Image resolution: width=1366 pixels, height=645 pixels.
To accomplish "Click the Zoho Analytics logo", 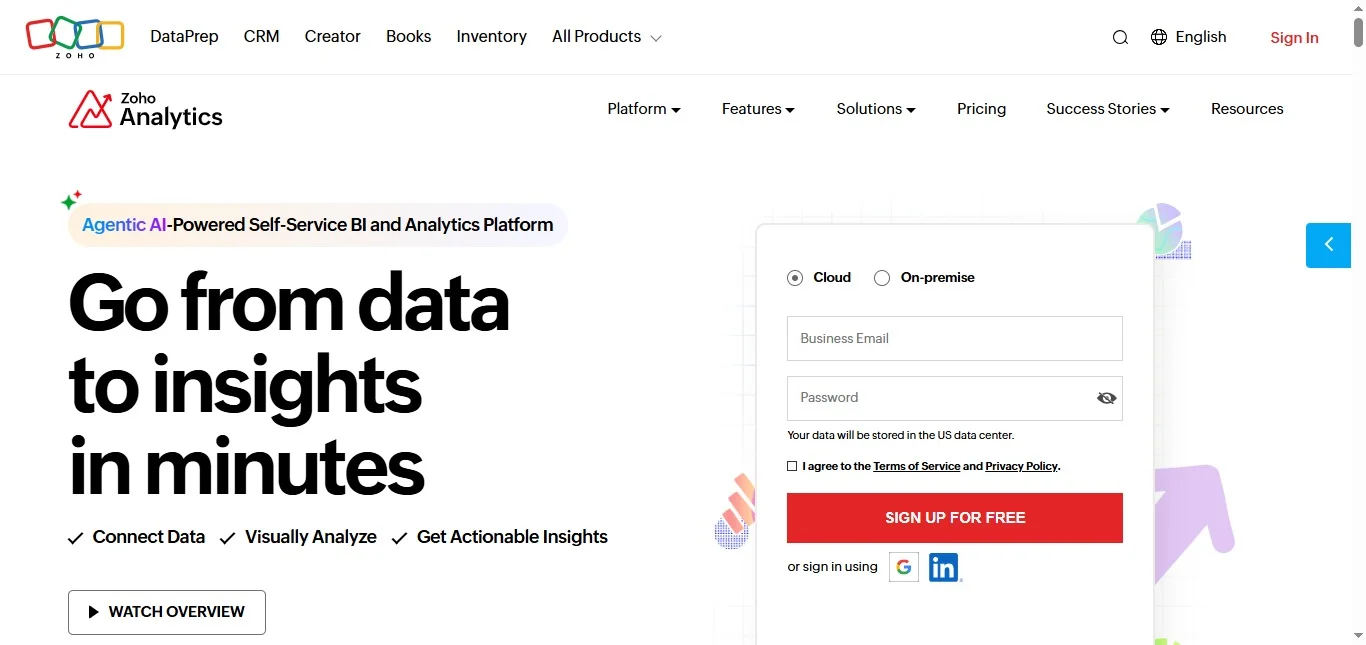I will (x=146, y=109).
